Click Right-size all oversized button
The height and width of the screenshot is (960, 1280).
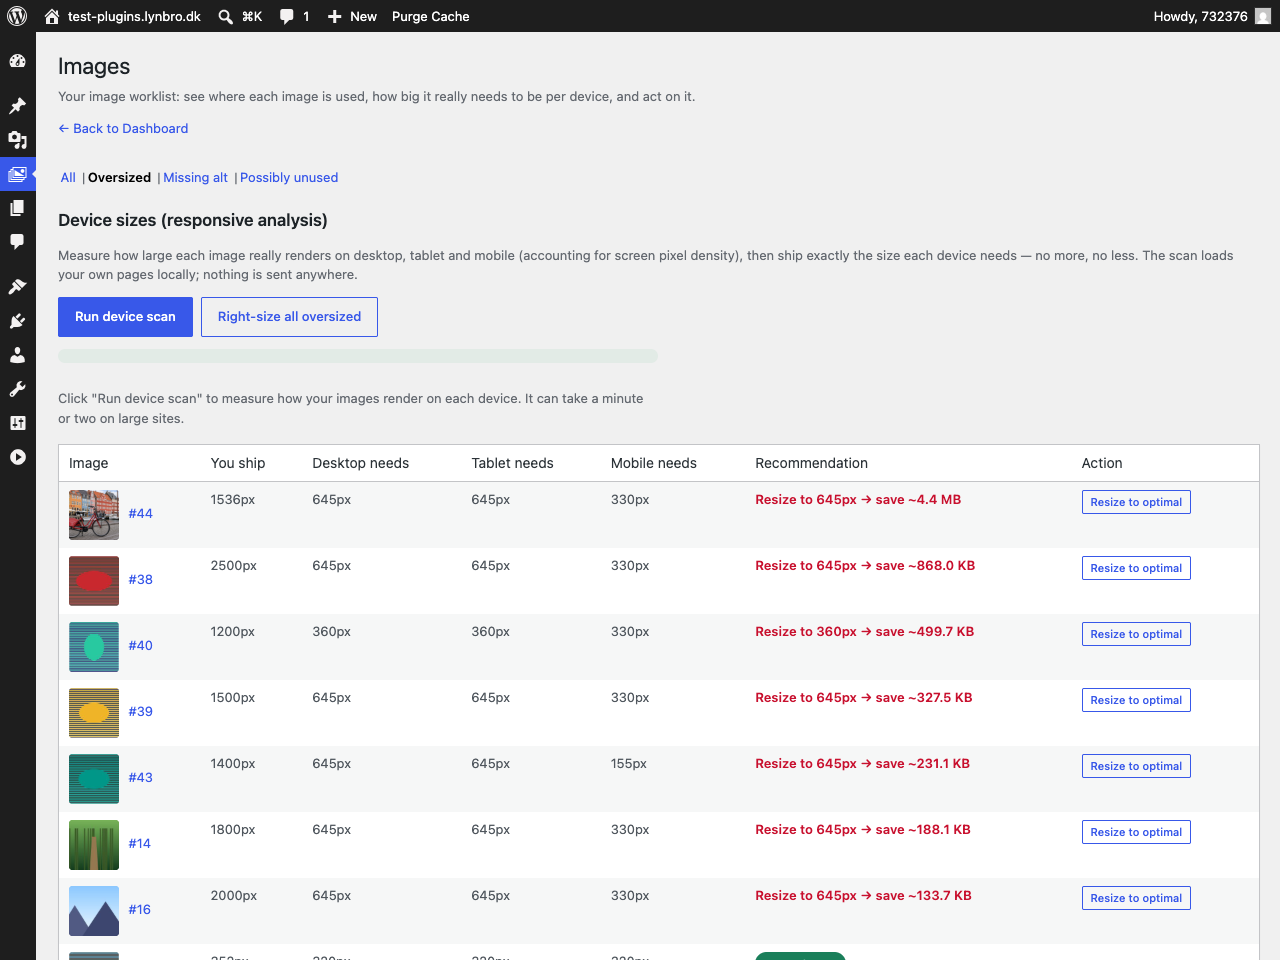click(x=289, y=317)
